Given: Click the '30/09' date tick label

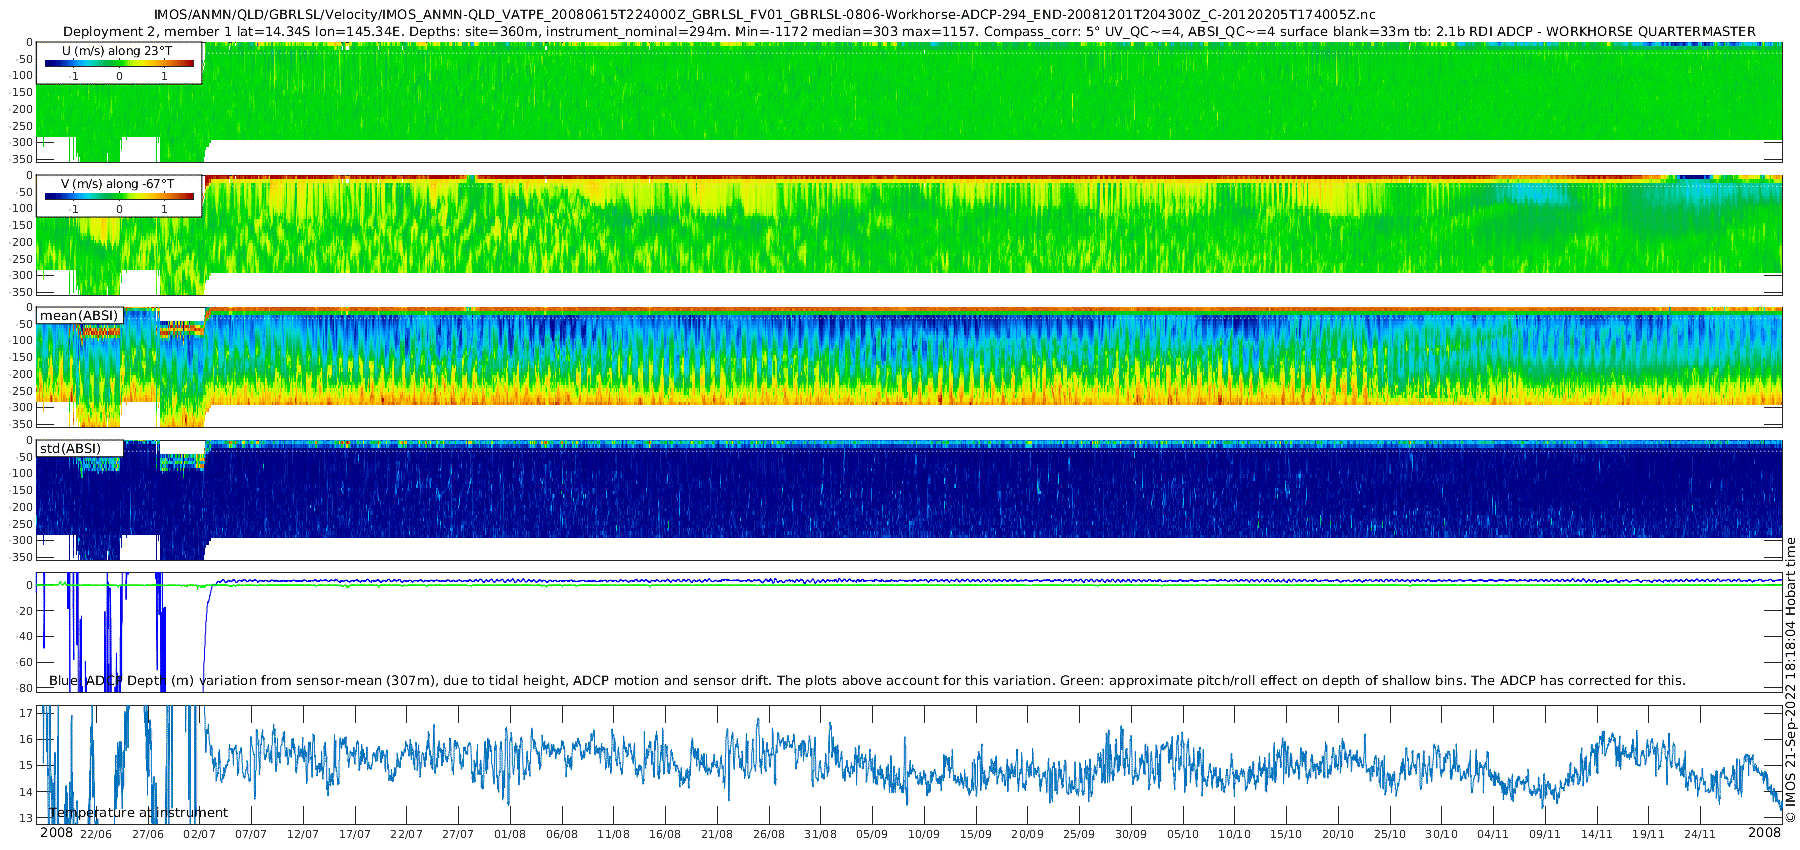Looking at the screenshot, I should [x=1131, y=834].
